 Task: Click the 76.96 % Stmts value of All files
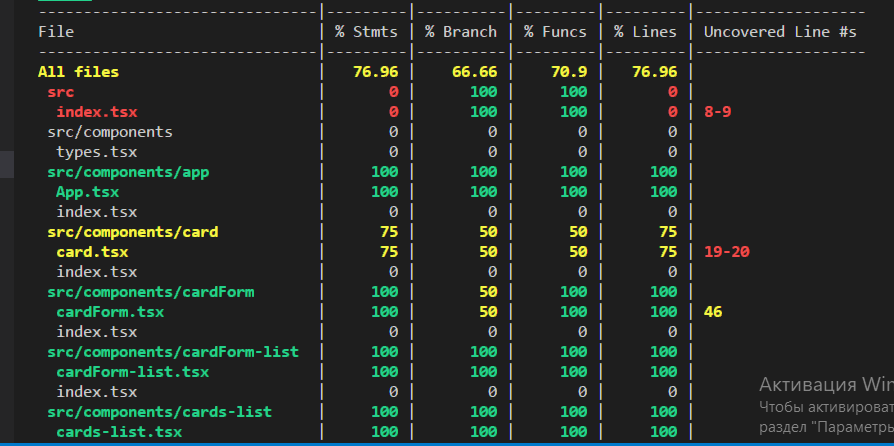click(x=375, y=72)
